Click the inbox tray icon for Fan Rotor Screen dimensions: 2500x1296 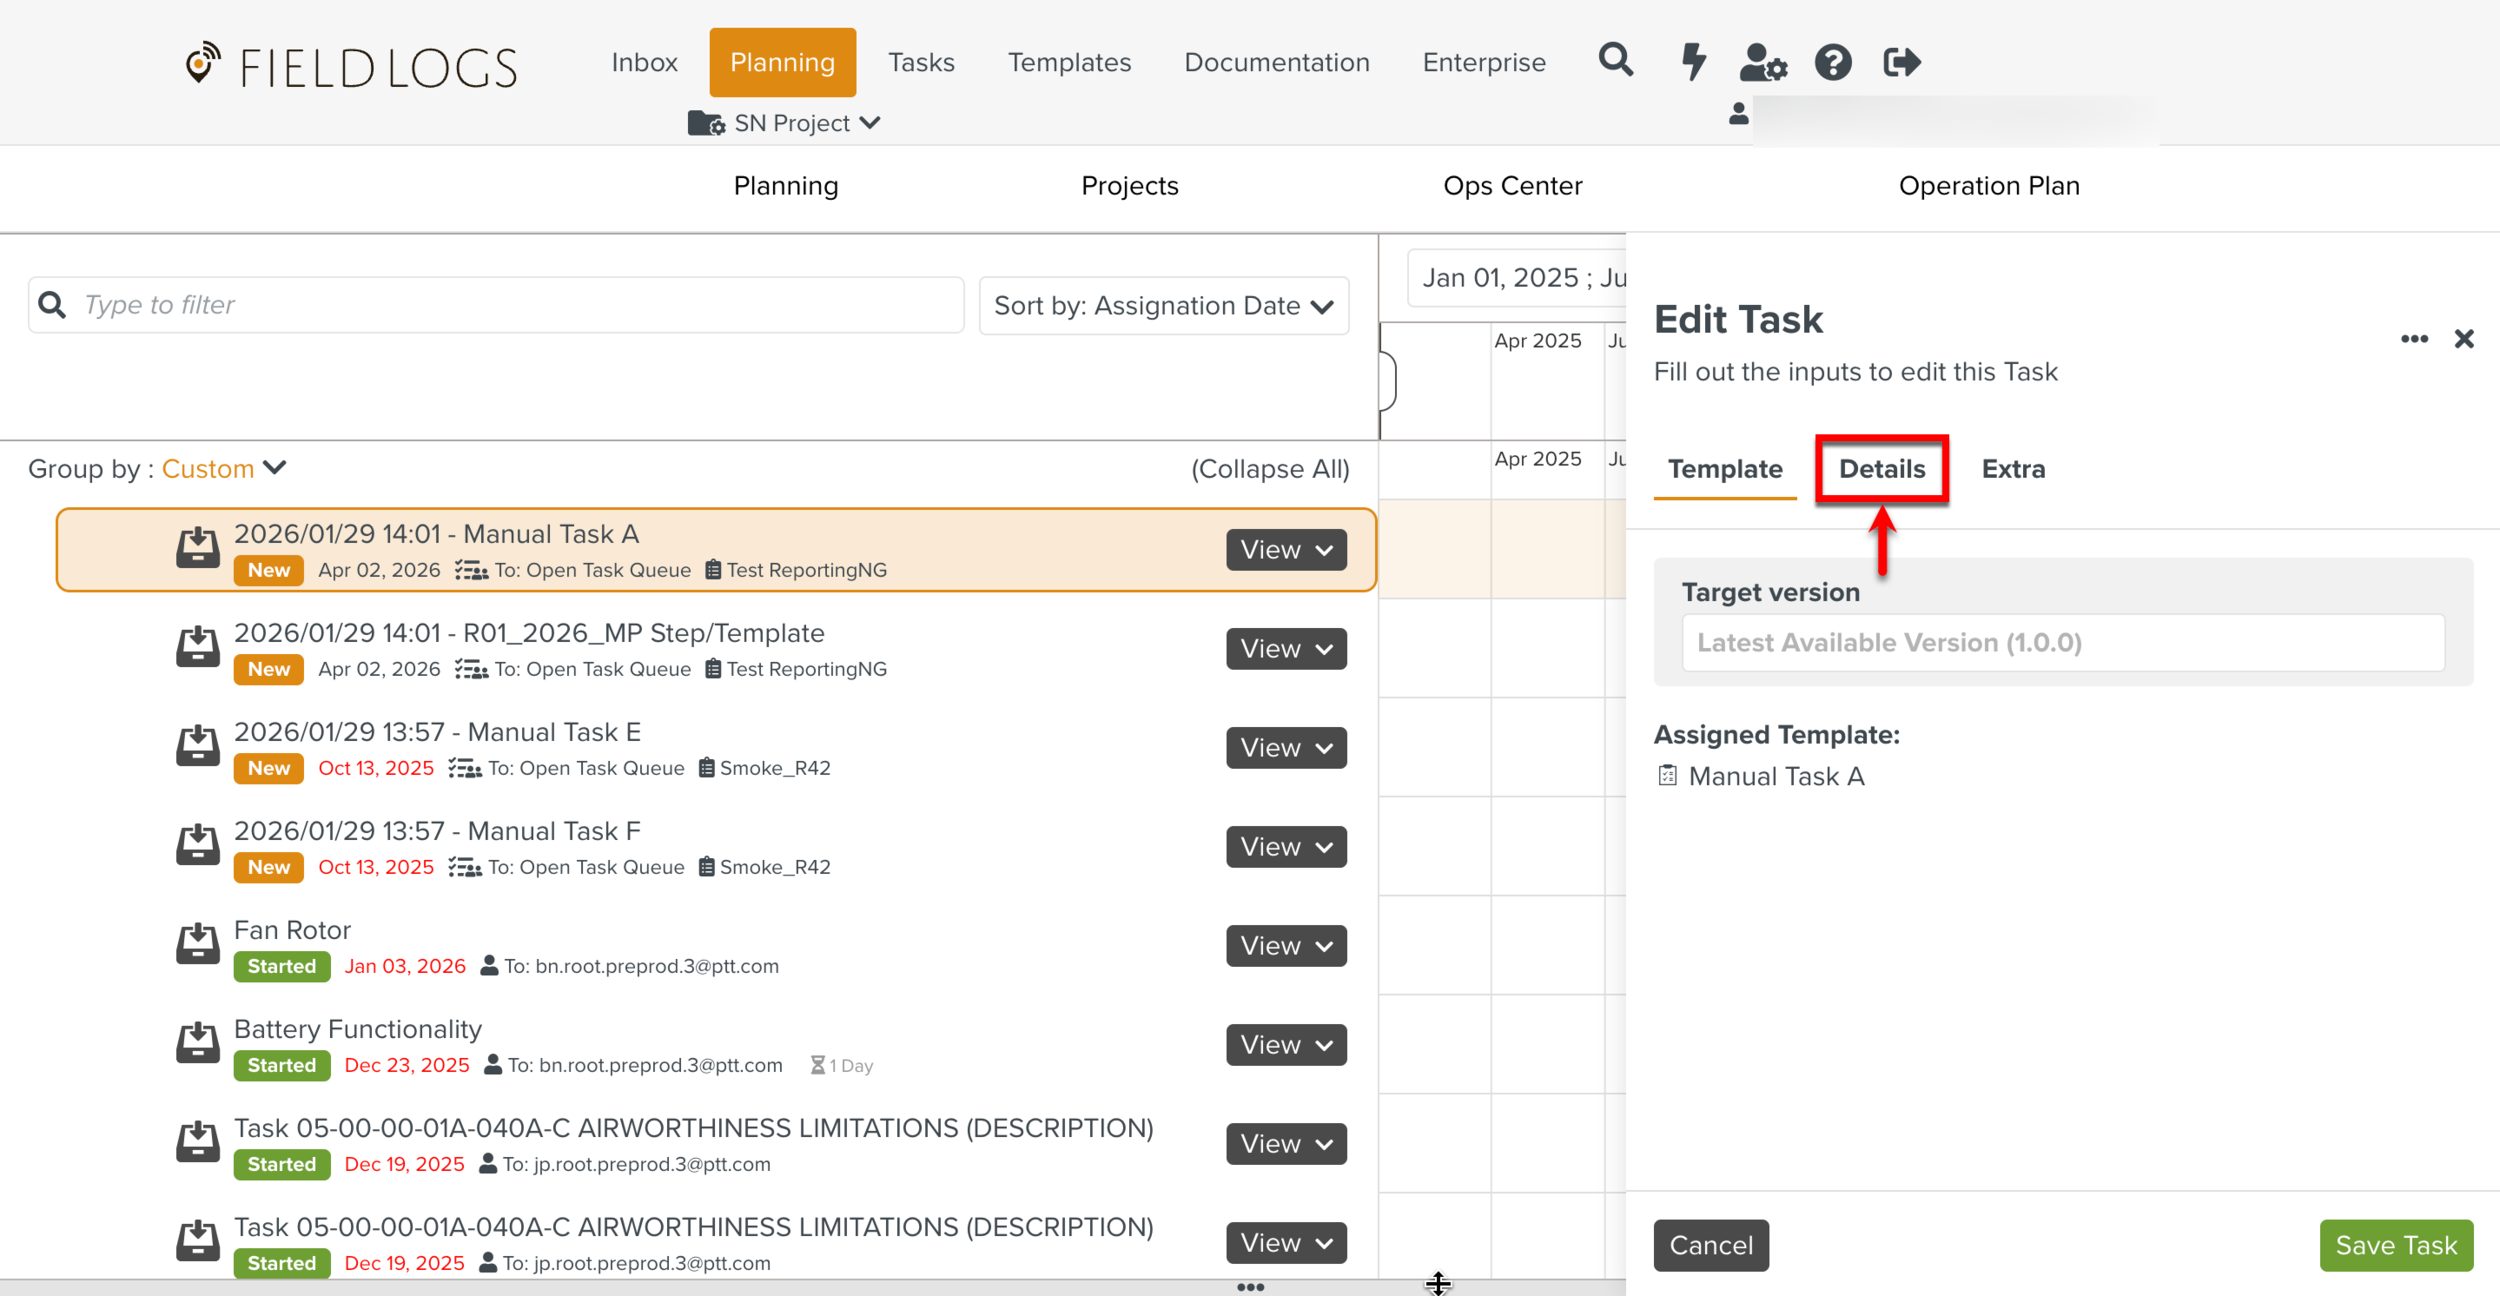(198, 944)
